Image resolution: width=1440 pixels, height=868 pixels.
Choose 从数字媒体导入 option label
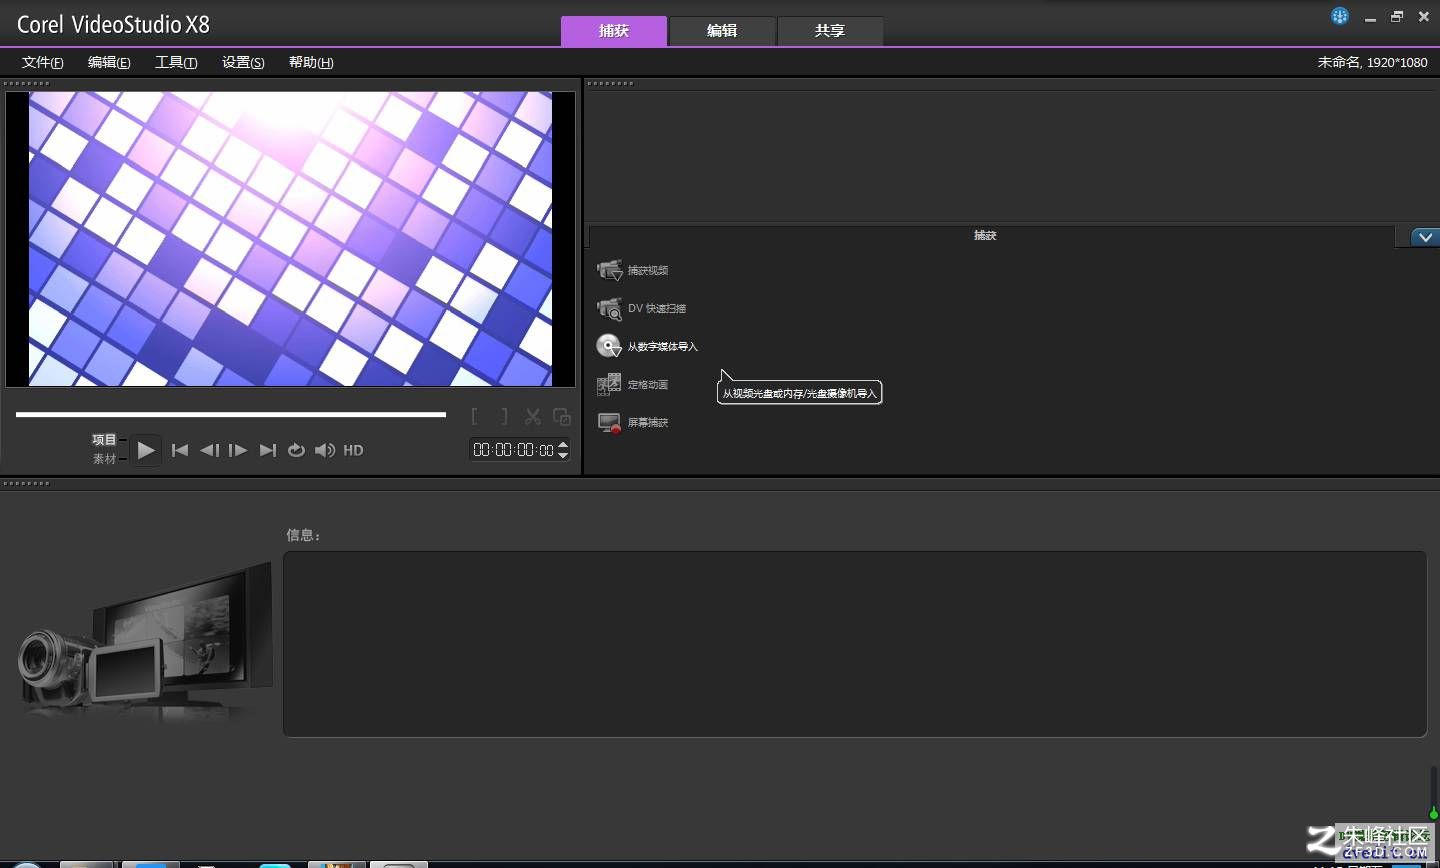[x=663, y=346]
